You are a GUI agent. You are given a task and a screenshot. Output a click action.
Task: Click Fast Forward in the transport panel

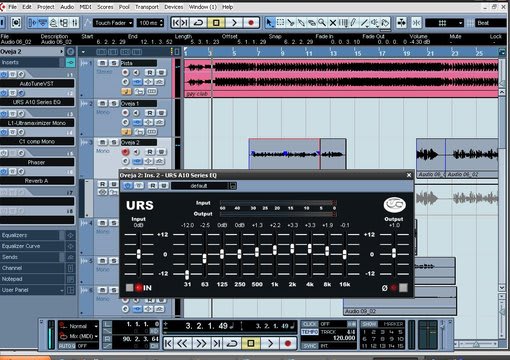coord(201,343)
